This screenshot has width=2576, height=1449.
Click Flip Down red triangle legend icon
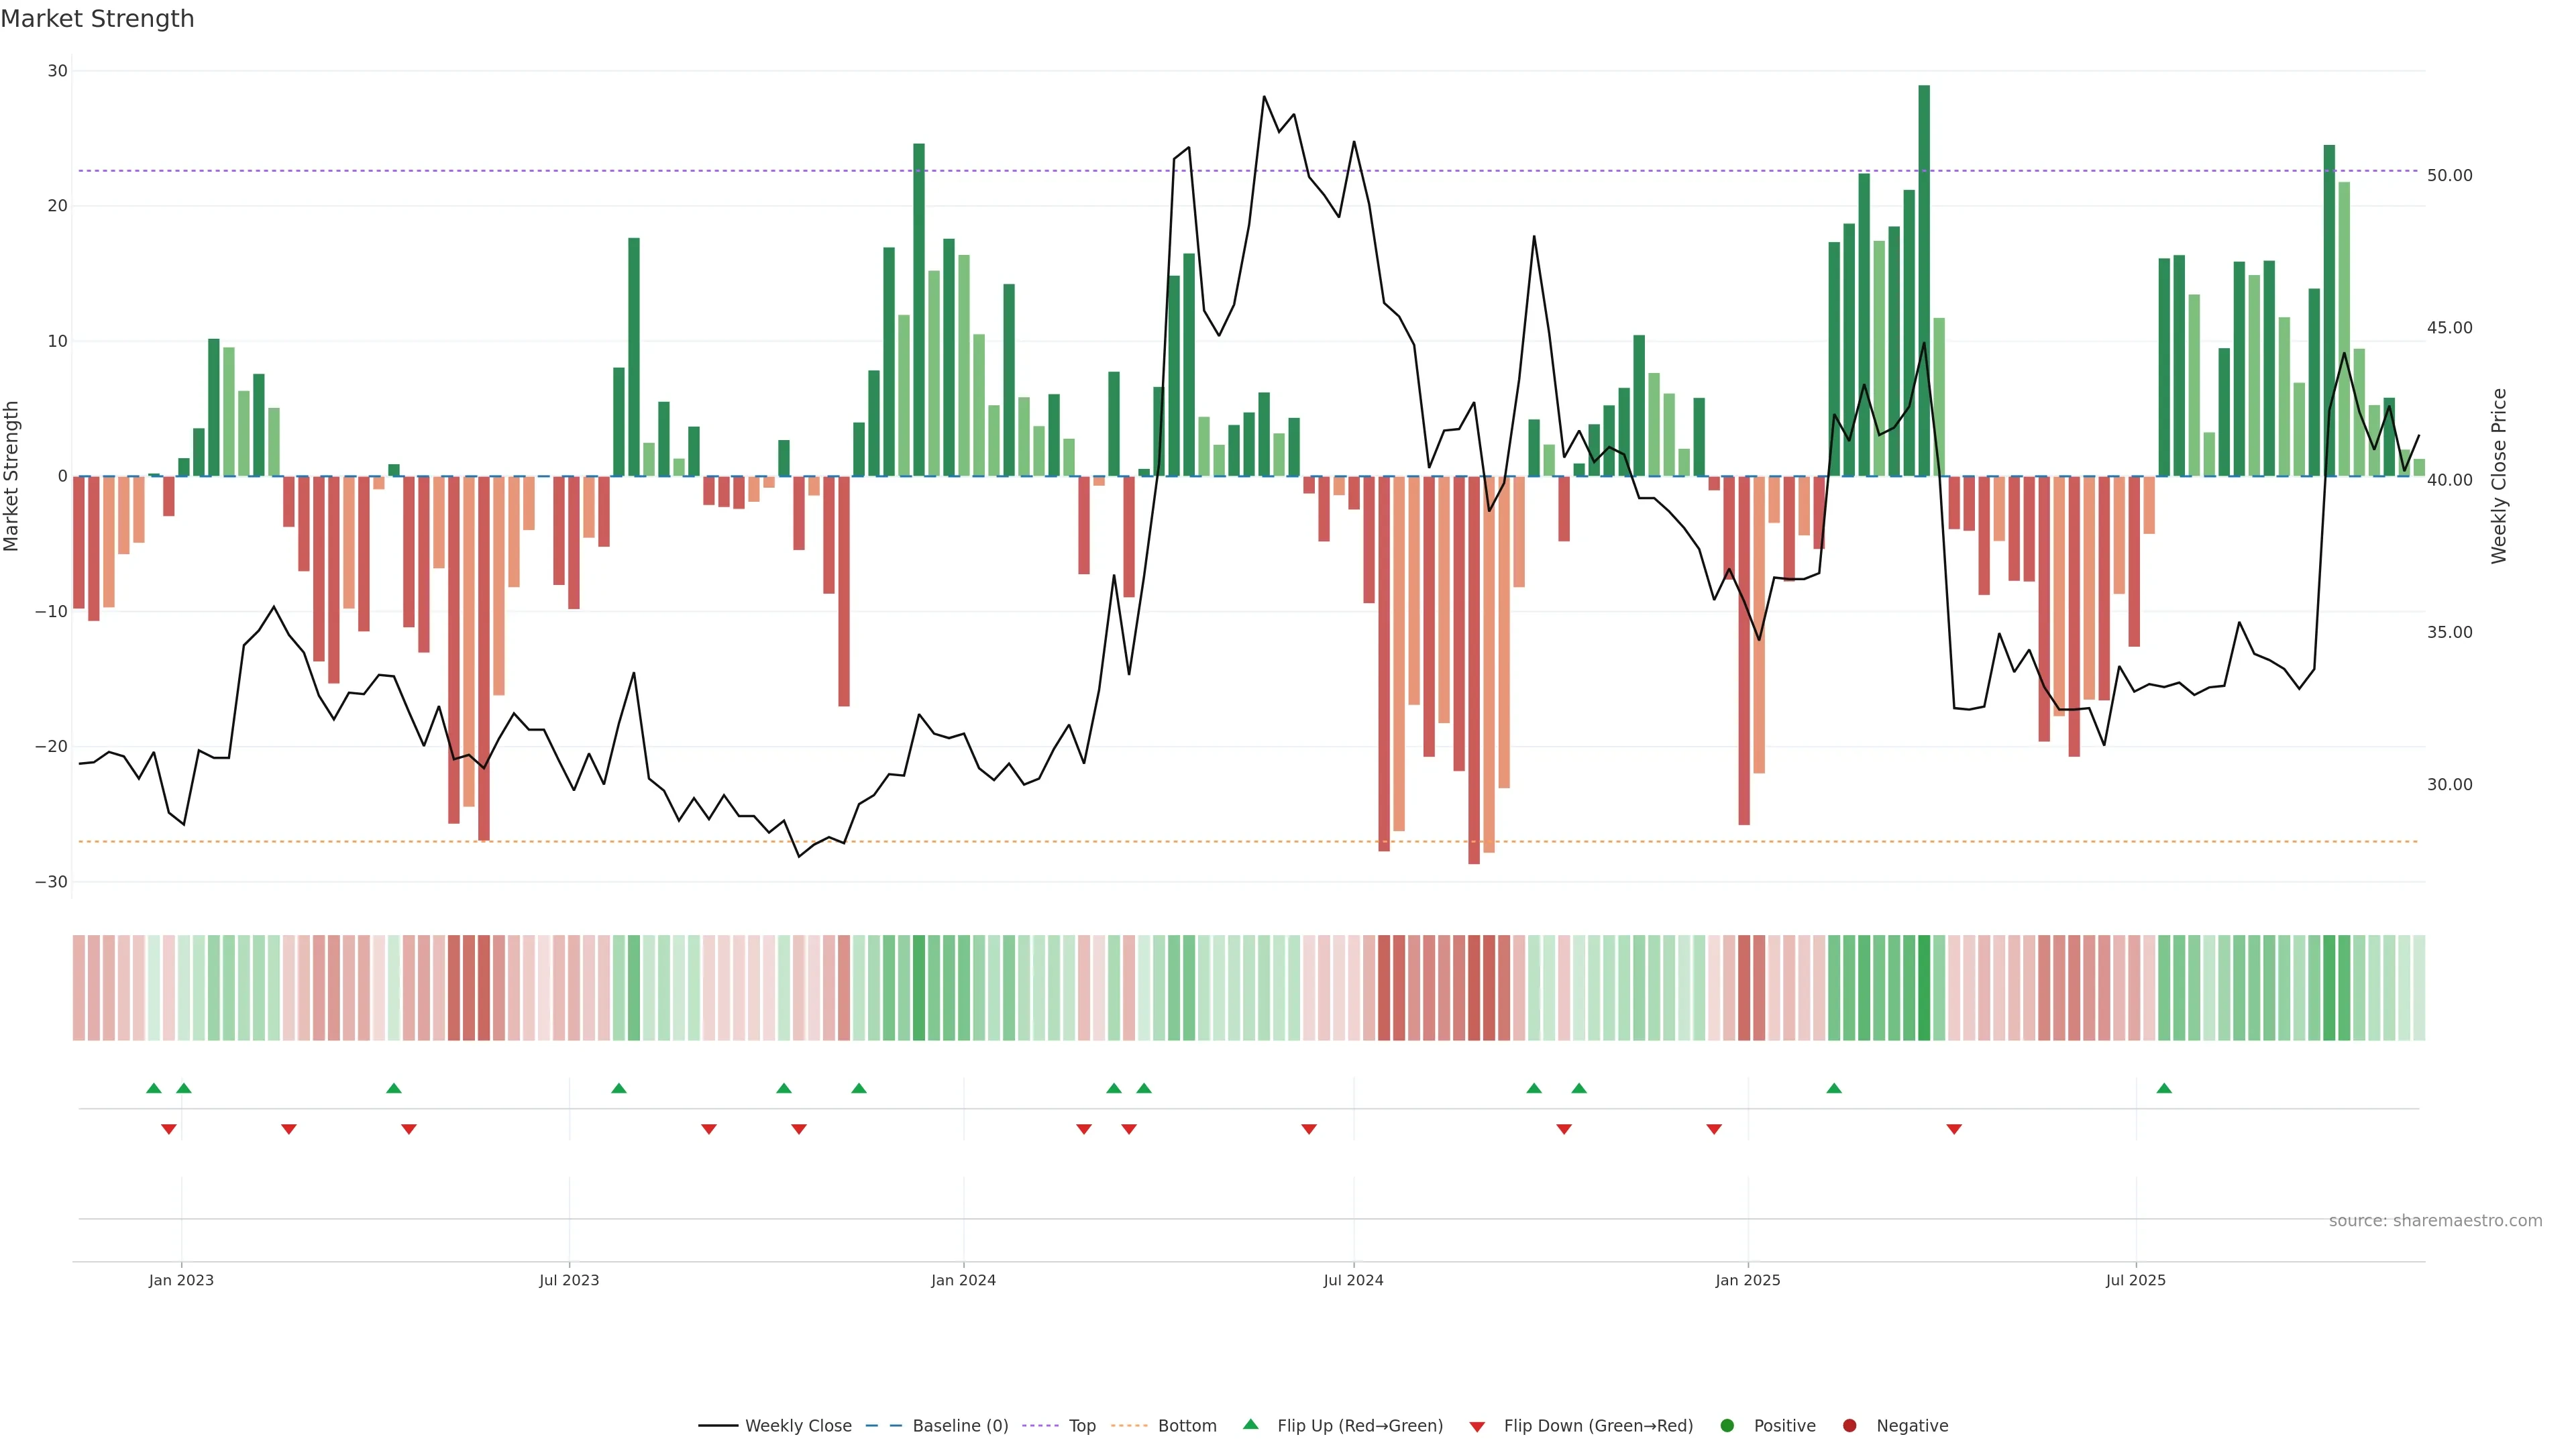[x=1477, y=1426]
